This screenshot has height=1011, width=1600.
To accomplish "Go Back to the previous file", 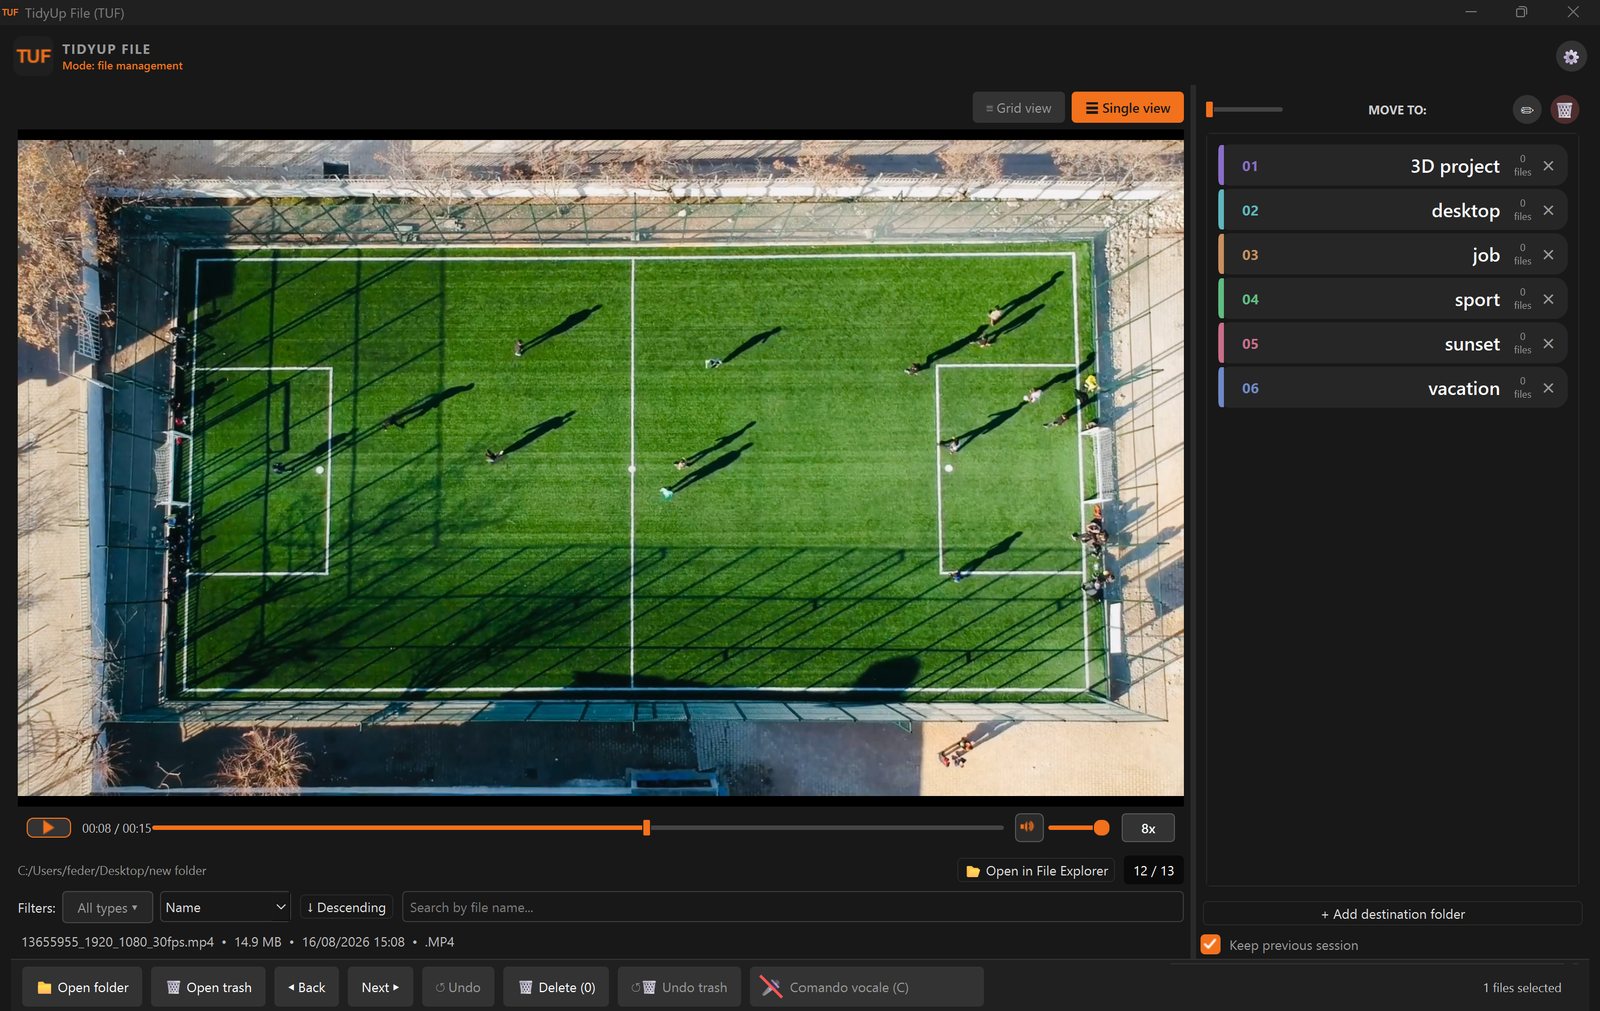I will (x=307, y=987).
